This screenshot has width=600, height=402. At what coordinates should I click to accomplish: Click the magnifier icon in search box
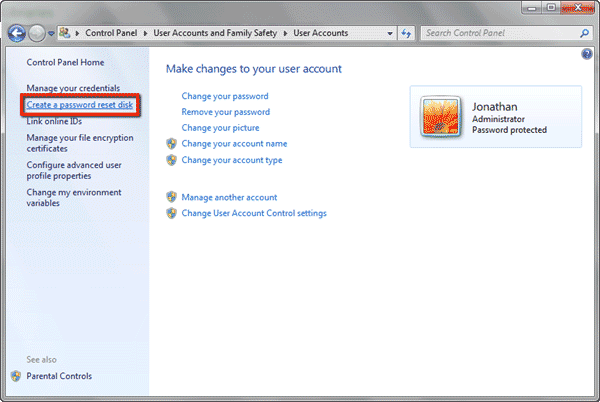(585, 33)
